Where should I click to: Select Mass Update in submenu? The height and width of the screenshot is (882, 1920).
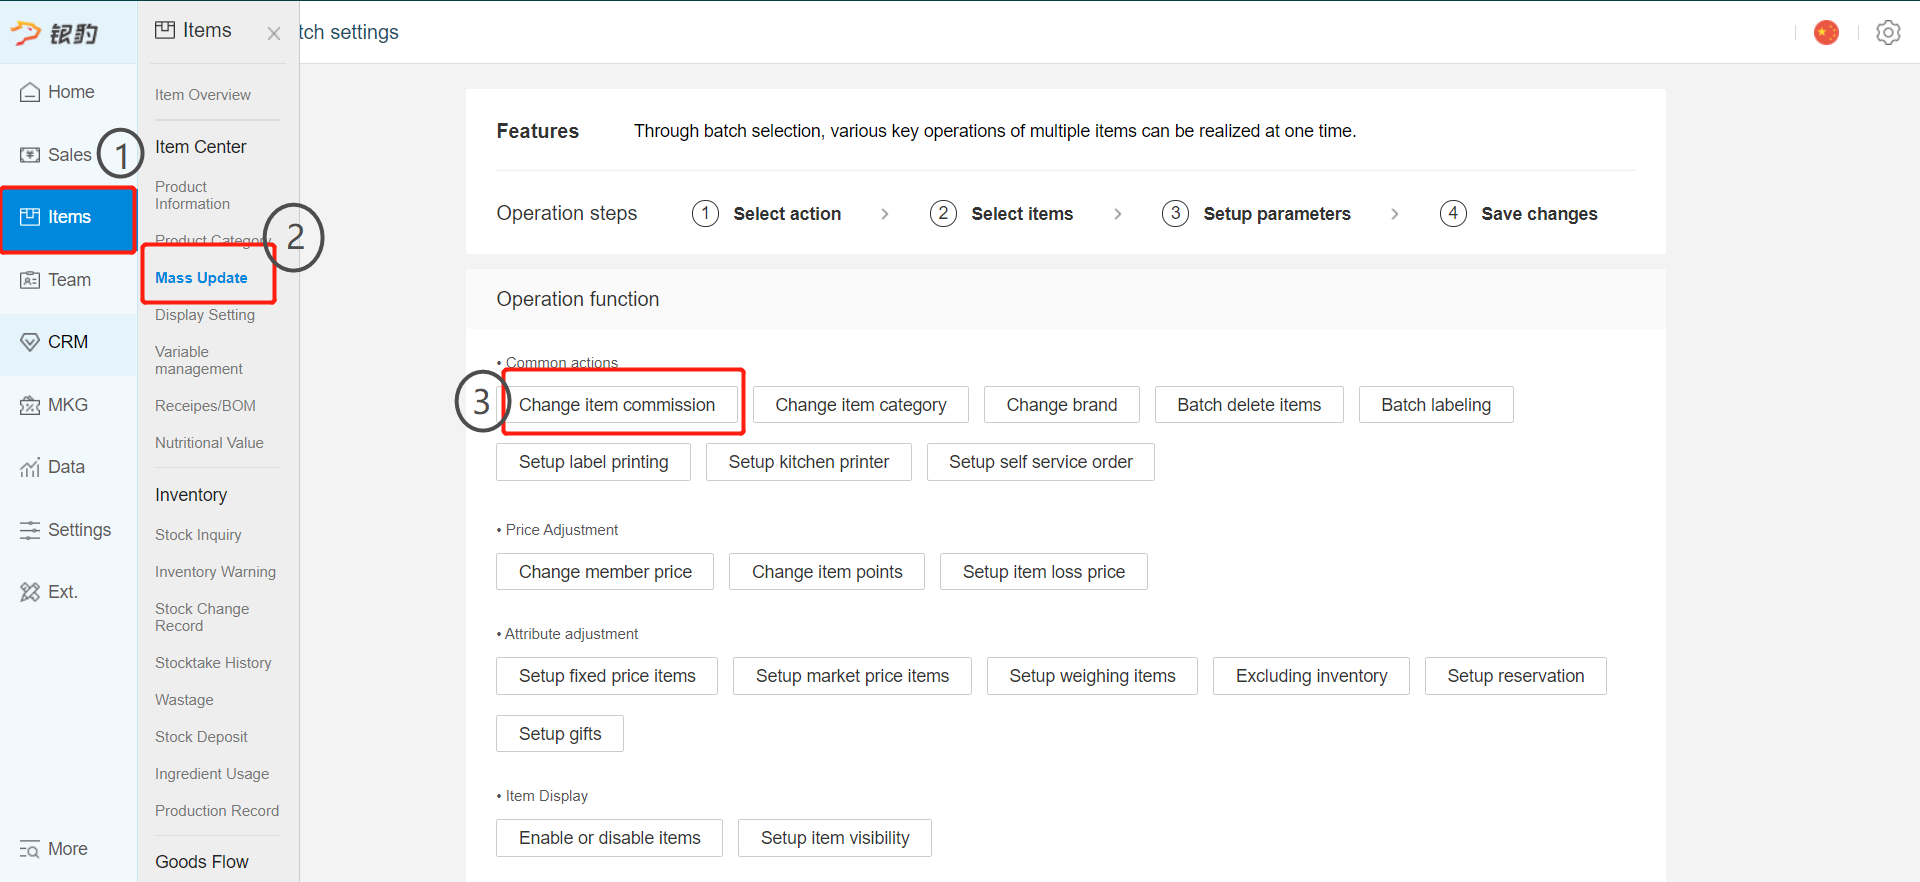[x=201, y=278]
